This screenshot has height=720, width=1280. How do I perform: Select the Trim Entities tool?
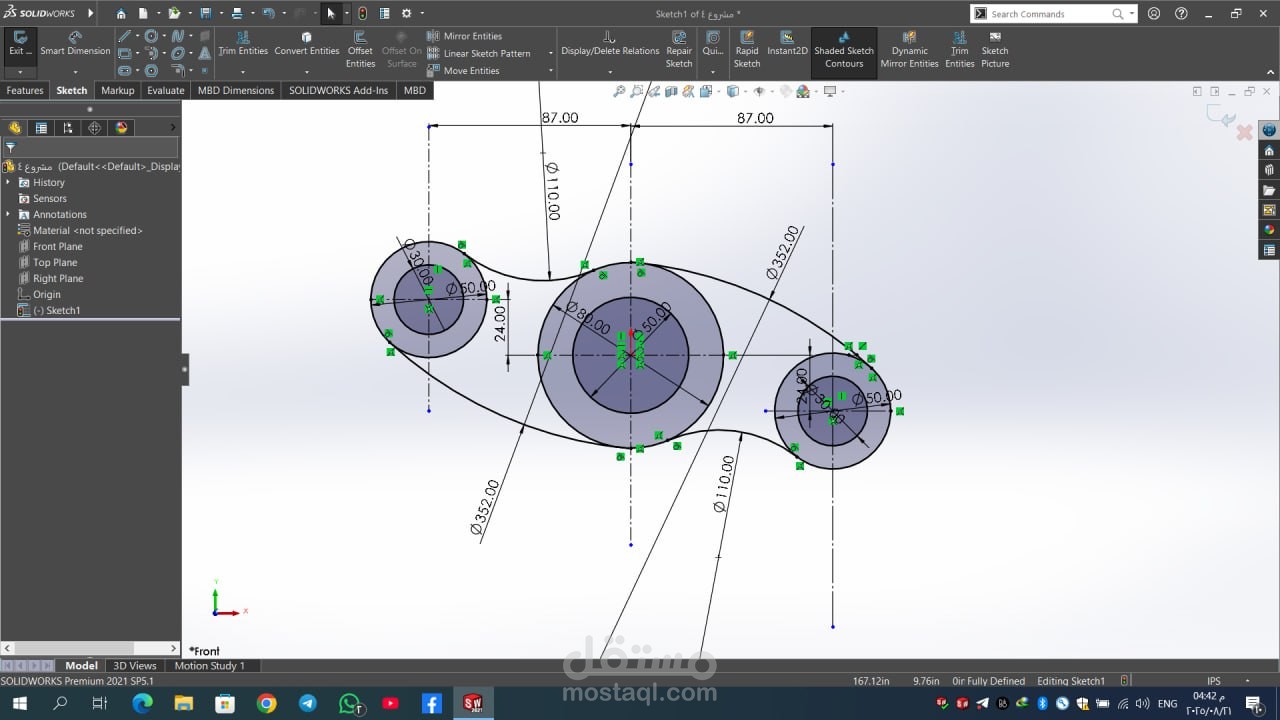pyautogui.click(x=243, y=43)
